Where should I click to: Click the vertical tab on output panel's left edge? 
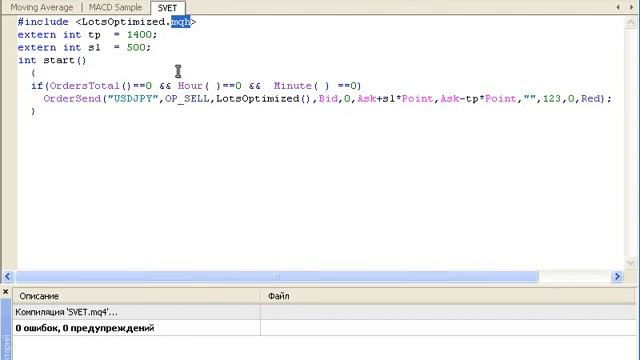click(6, 330)
